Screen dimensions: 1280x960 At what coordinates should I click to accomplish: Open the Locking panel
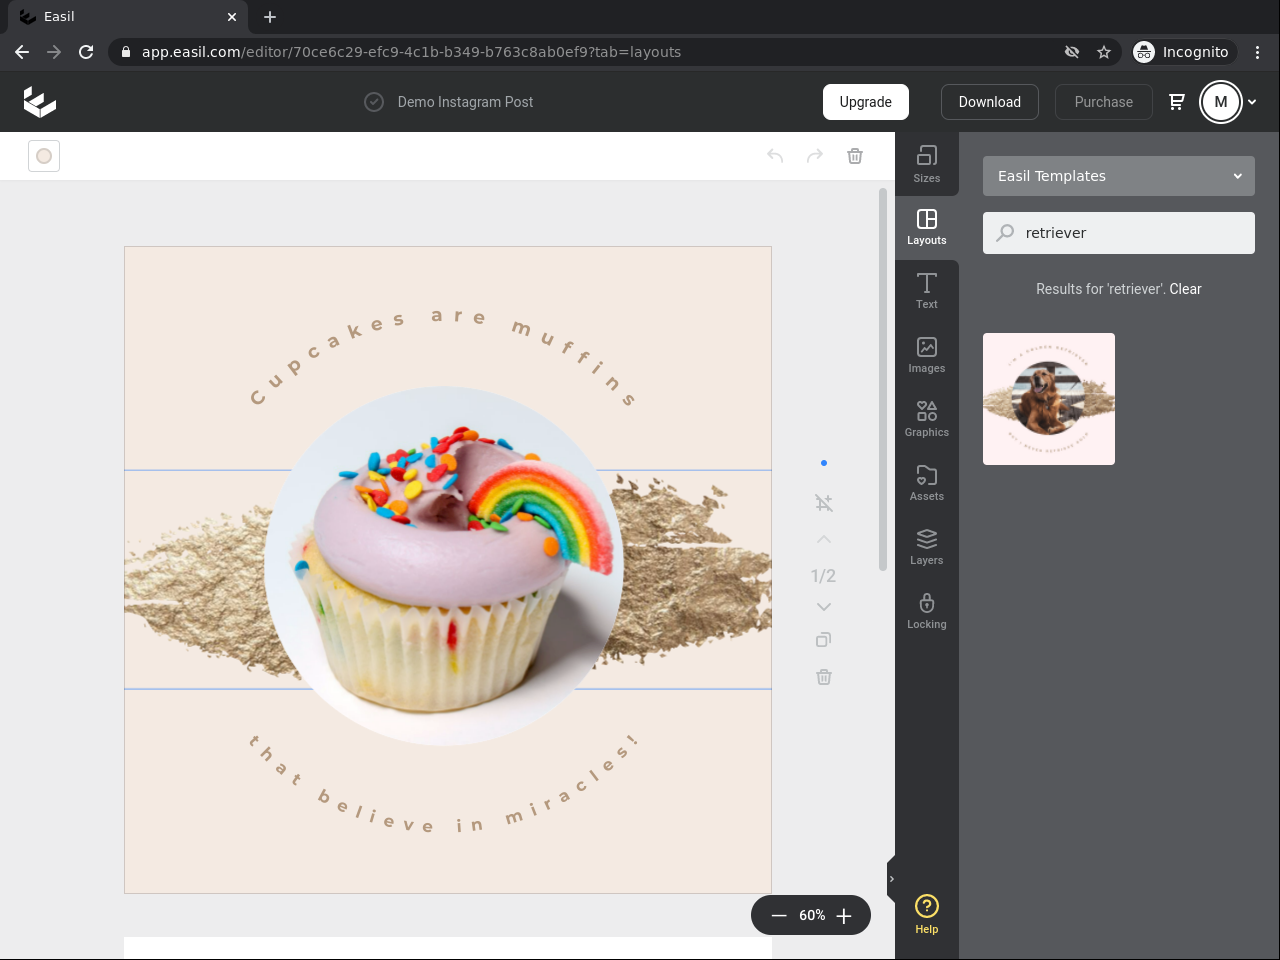pyautogui.click(x=927, y=612)
